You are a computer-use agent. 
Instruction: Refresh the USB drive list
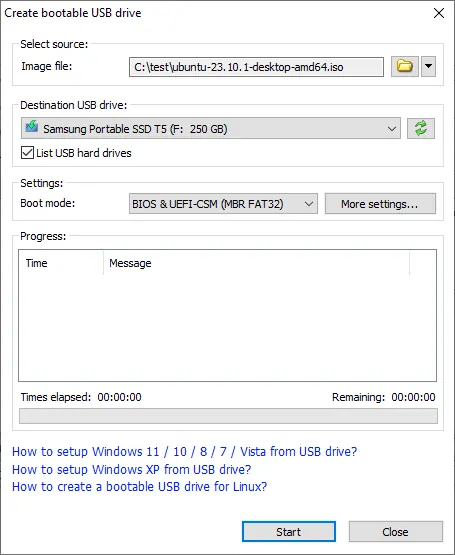coord(421,128)
